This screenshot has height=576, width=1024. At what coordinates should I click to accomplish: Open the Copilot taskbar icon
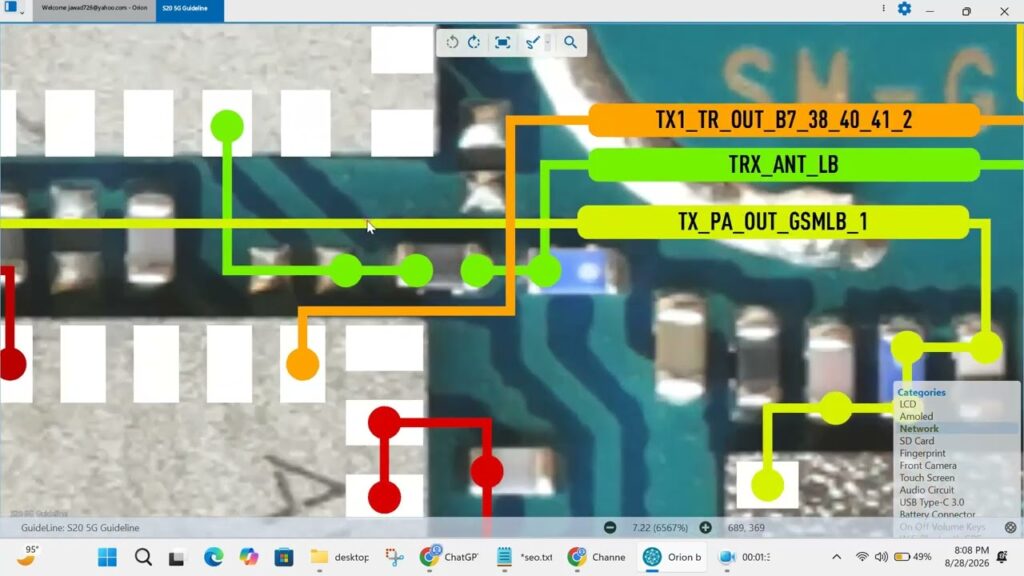click(x=248, y=557)
